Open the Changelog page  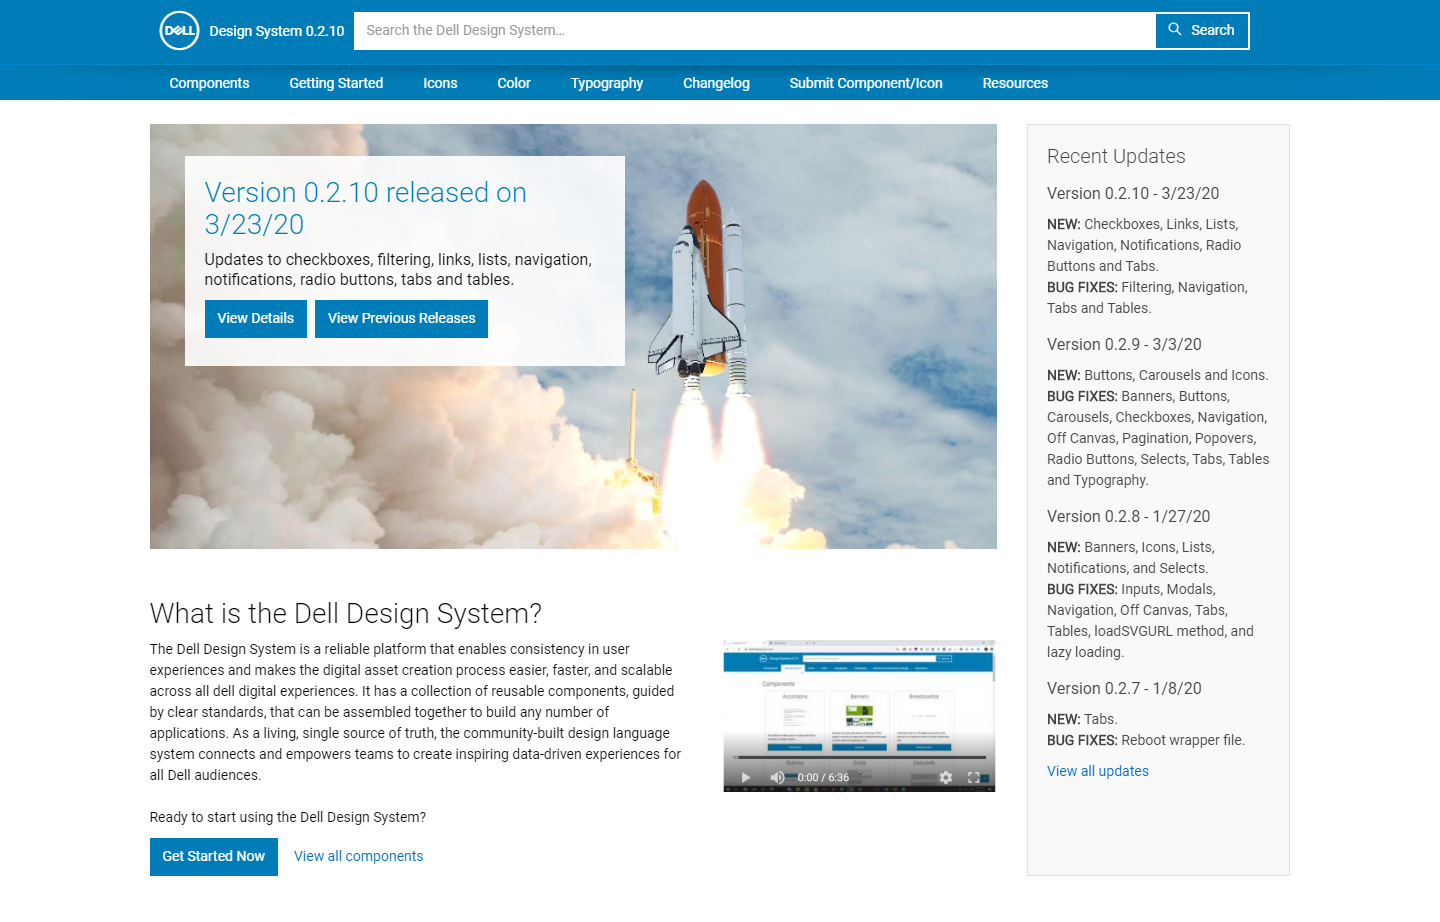pyautogui.click(x=716, y=83)
